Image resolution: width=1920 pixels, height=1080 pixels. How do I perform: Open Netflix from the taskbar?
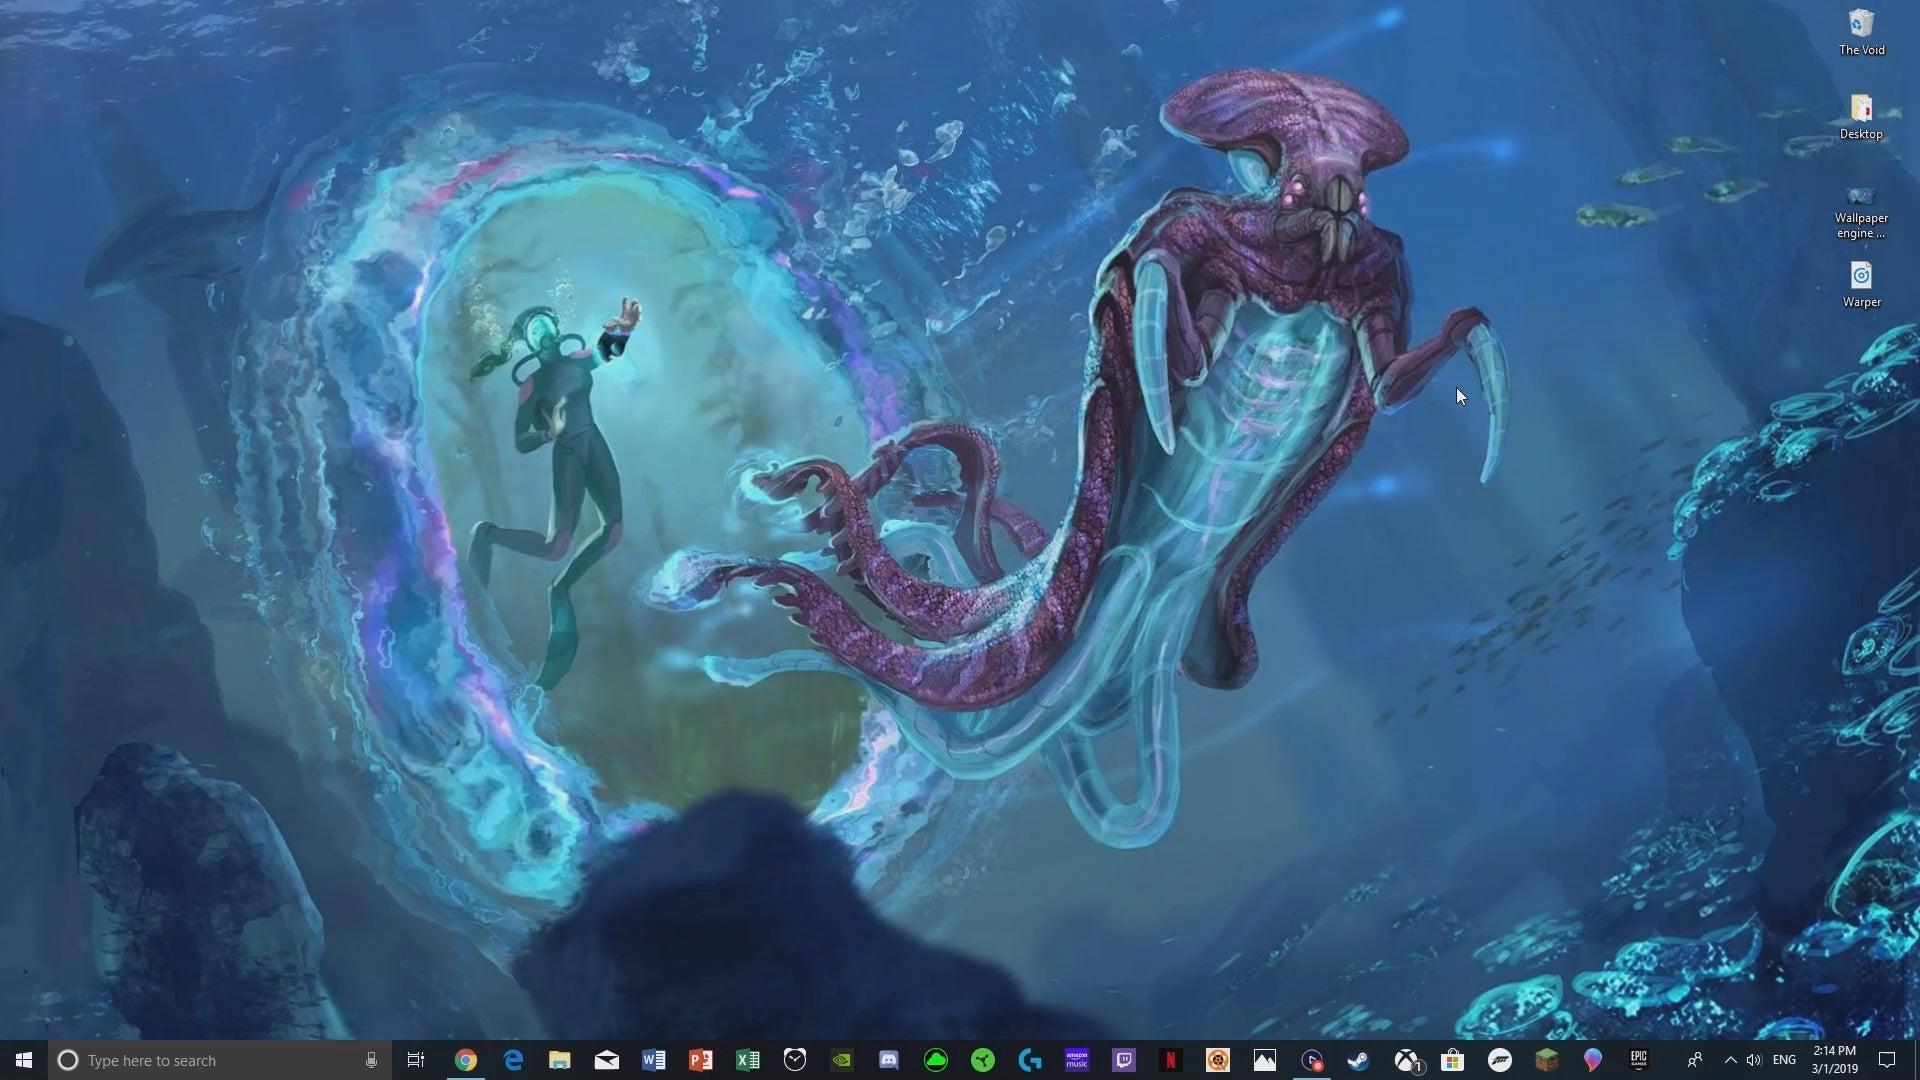tap(1171, 1060)
